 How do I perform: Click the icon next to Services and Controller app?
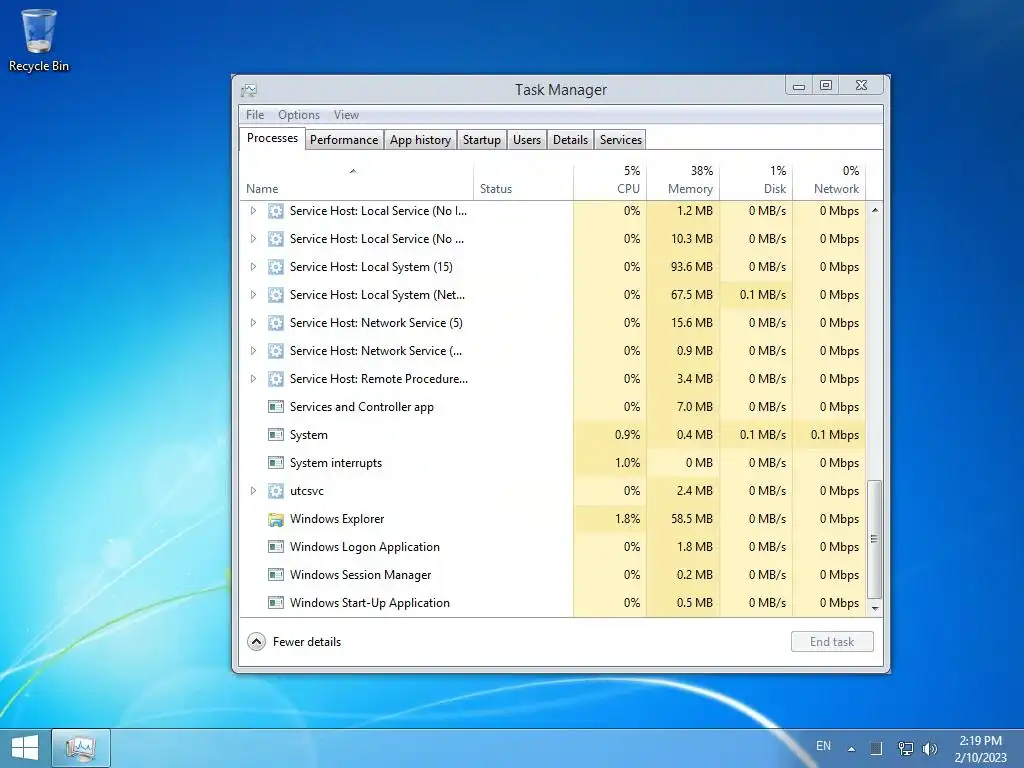(276, 407)
